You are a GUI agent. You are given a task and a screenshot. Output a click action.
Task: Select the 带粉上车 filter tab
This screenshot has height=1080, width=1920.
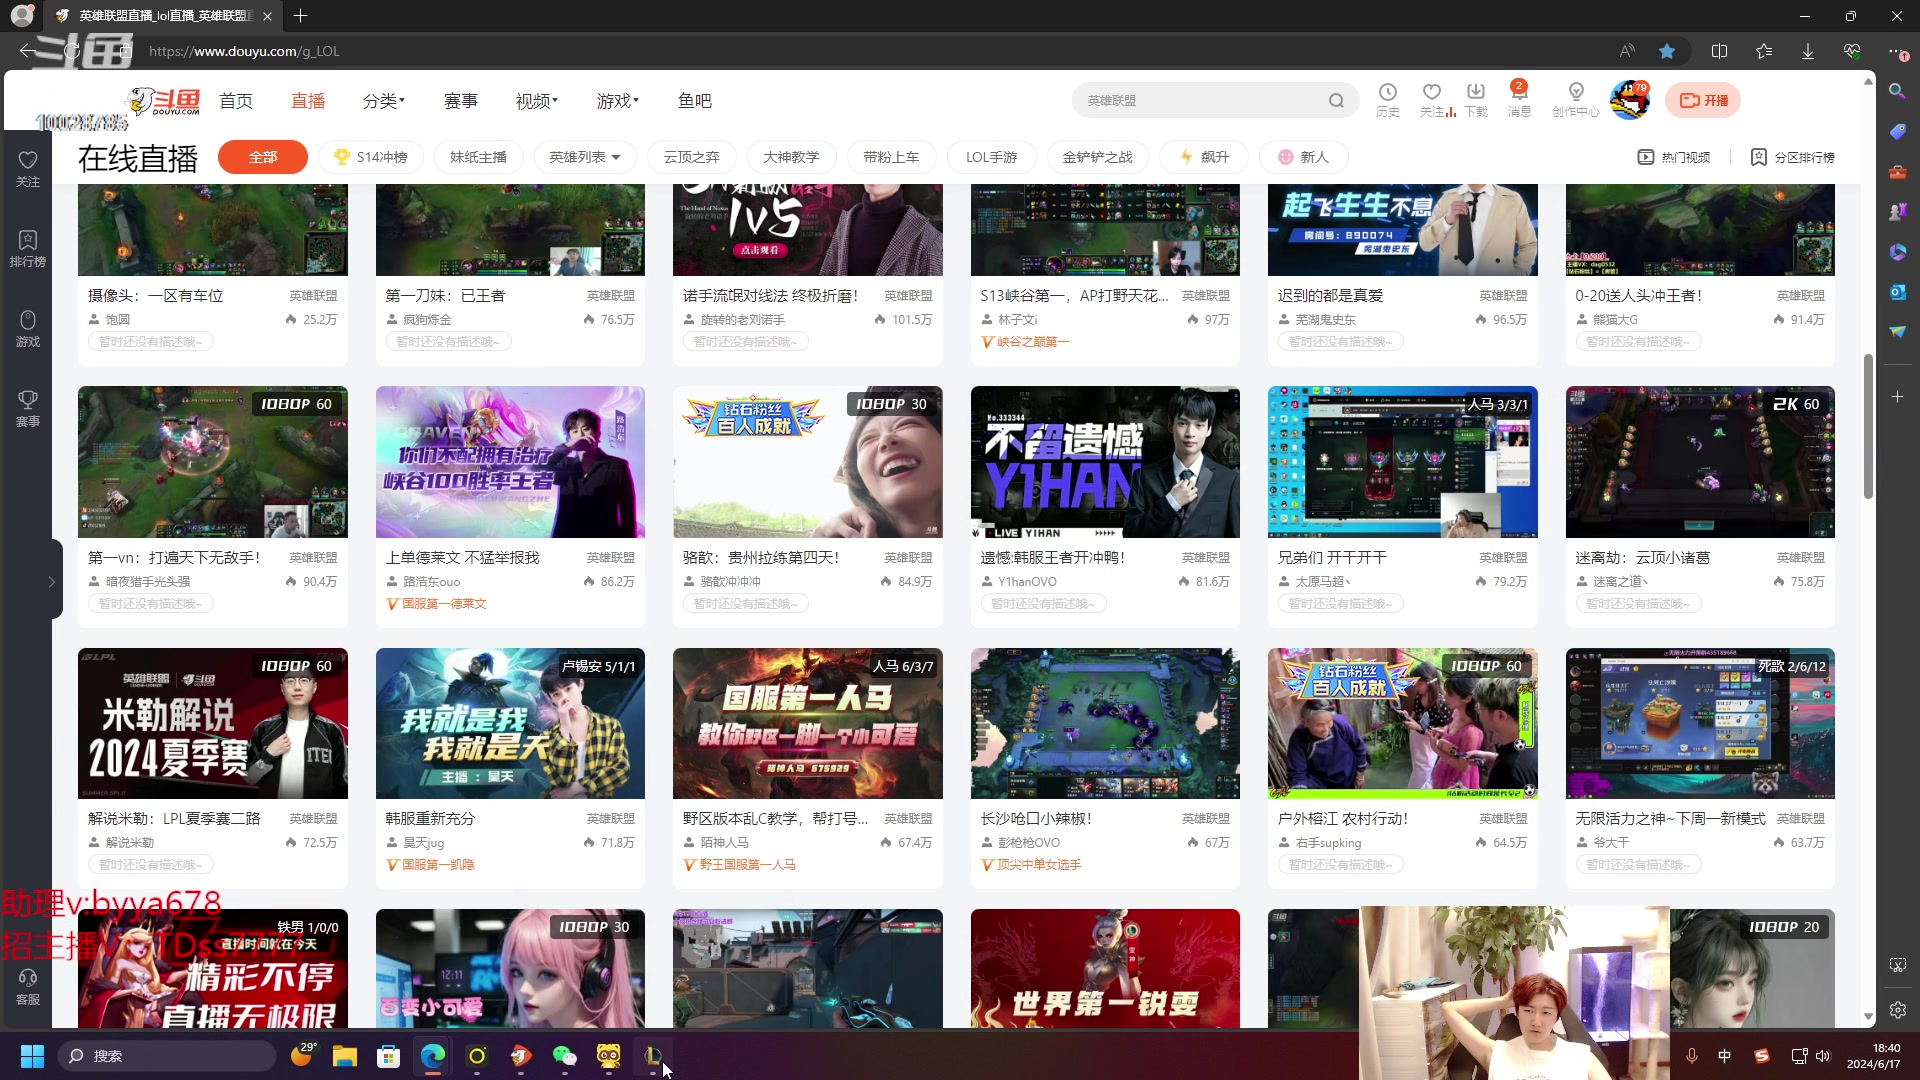[x=891, y=157]
